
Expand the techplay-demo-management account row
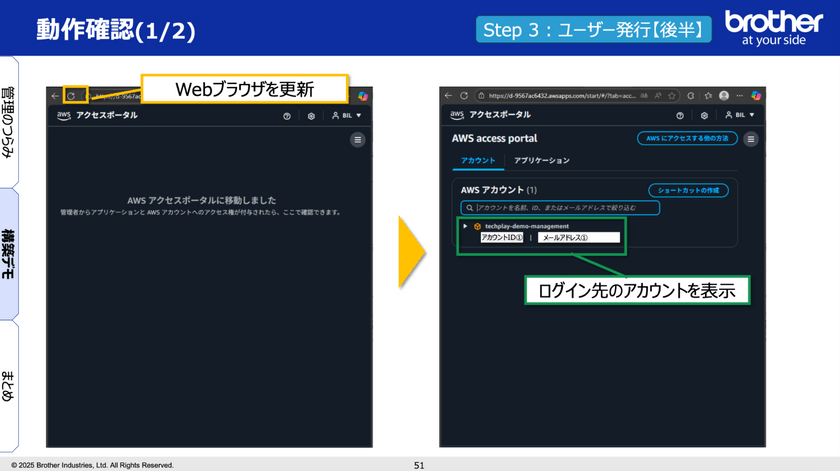pyautogui.click(x=465, y=226)
